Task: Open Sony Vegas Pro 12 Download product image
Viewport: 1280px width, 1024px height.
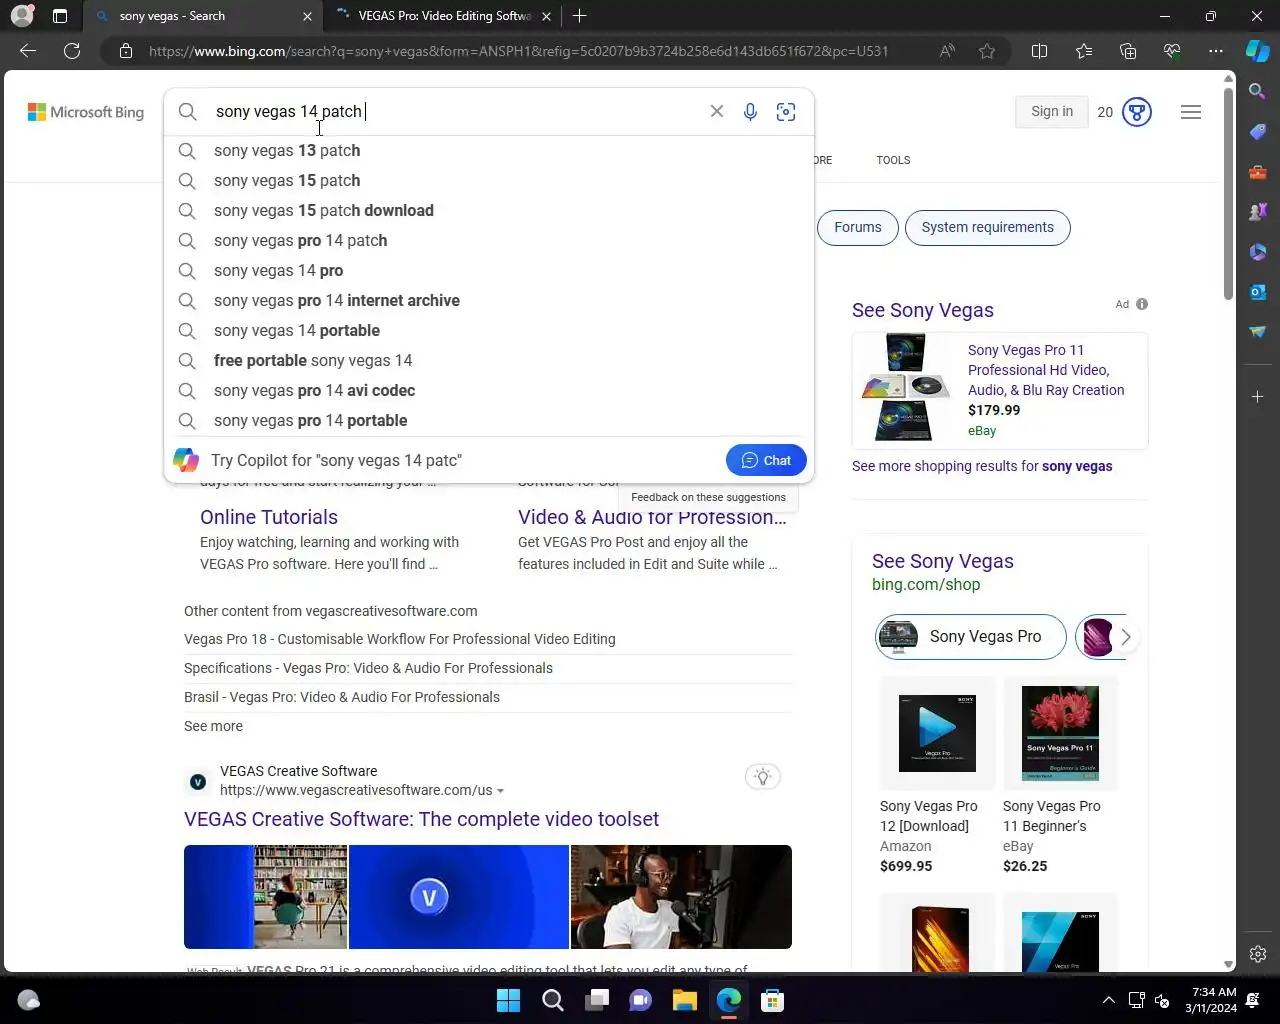Action: (x=937, y=733)
